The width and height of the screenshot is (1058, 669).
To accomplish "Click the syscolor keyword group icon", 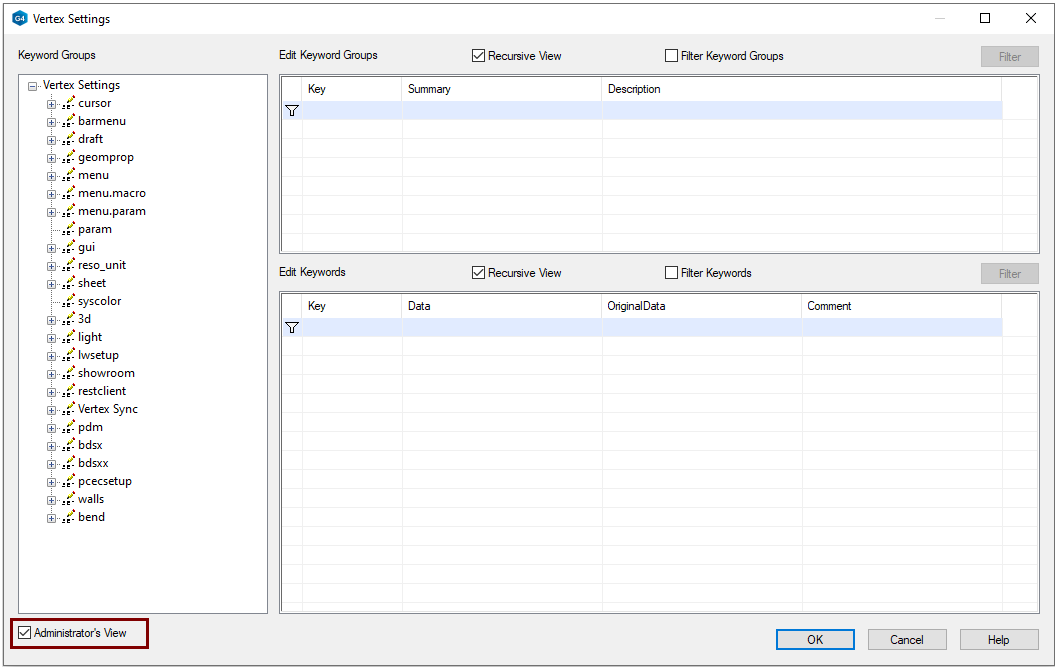I will coord(69,301).
